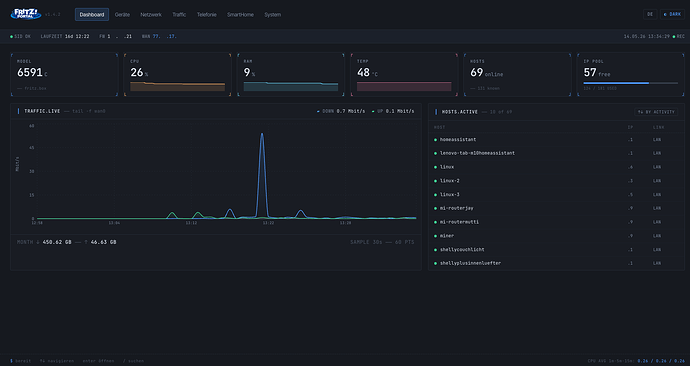The image size is (690, 366).
Task: Click the TRAFFIC.LIVE panel title
Action: pyautogui.click(x=42, y=111)
